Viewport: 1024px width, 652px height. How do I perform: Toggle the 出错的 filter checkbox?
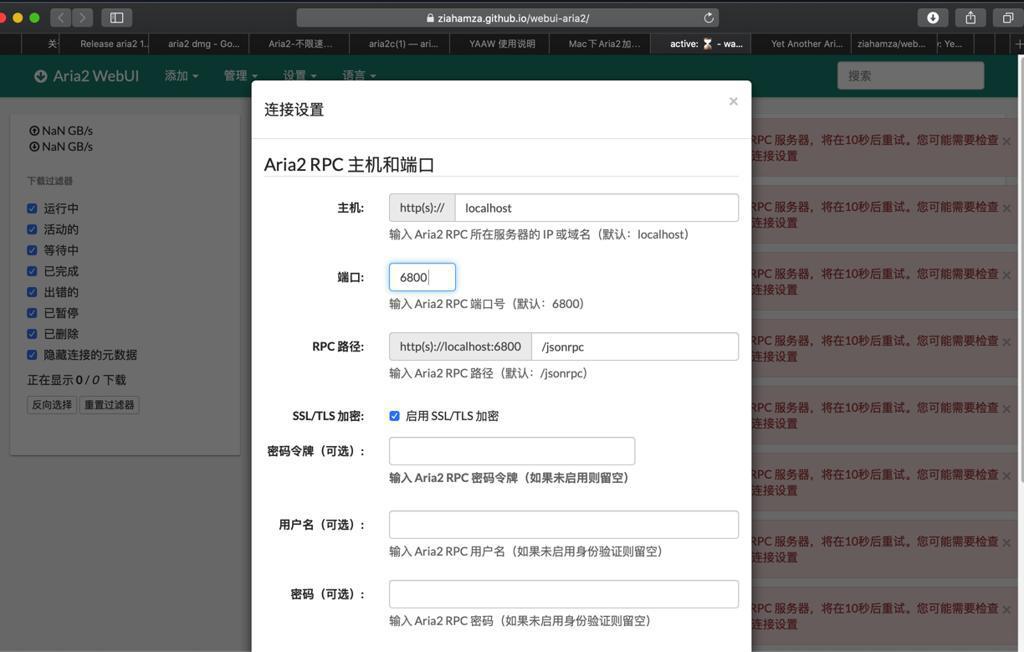[x=32, y=292]
